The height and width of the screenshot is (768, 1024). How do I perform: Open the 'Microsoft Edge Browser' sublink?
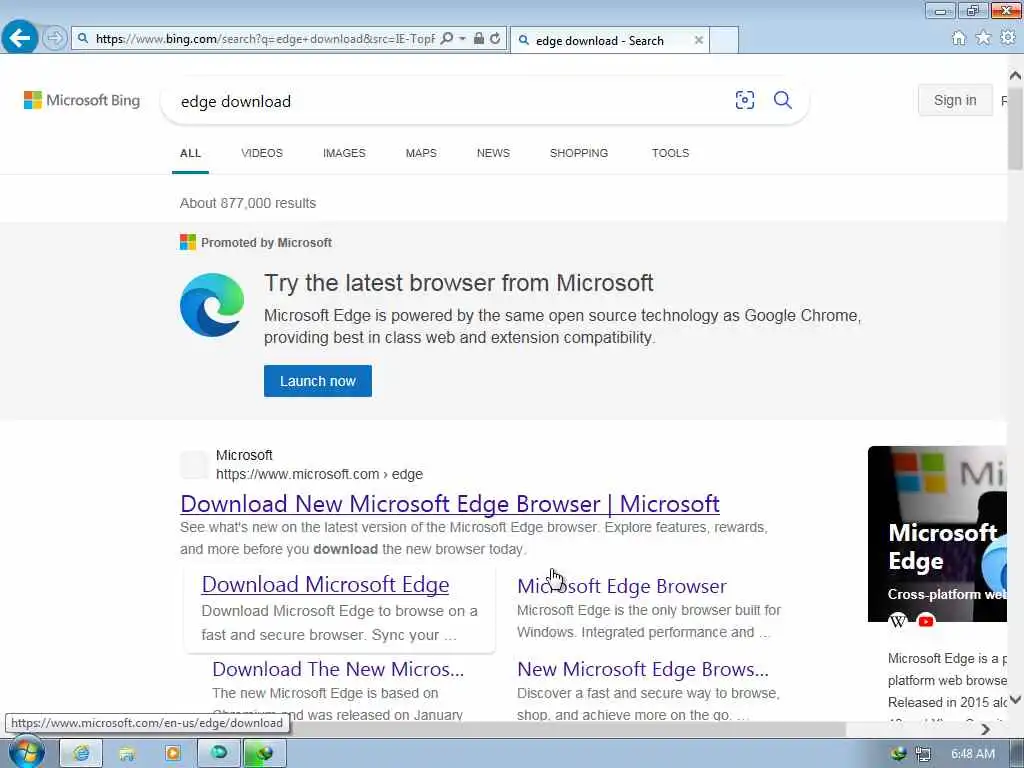click(622, 586)
